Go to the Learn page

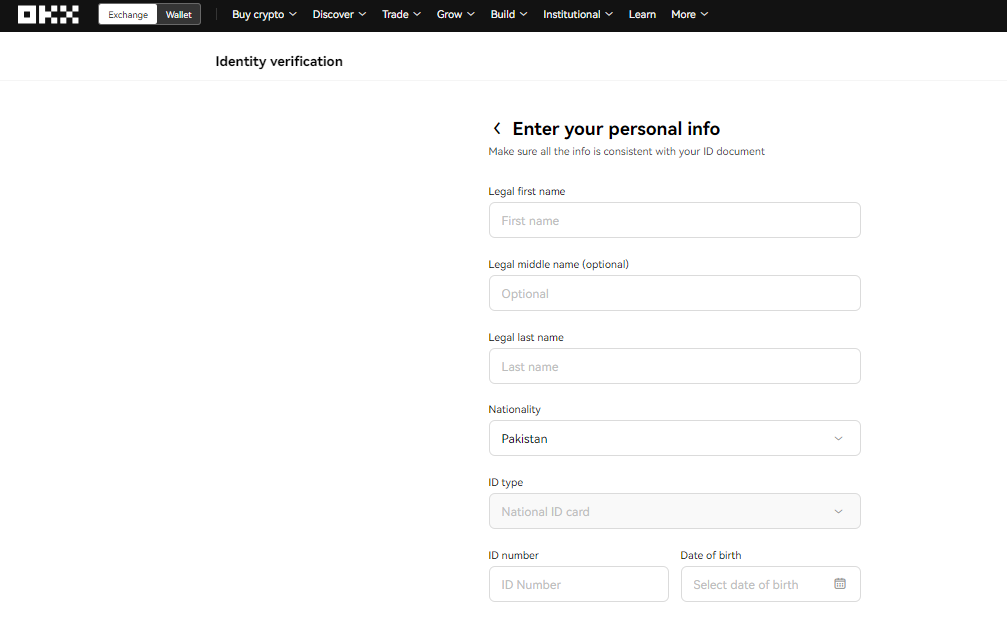click(x=642, y=14)
